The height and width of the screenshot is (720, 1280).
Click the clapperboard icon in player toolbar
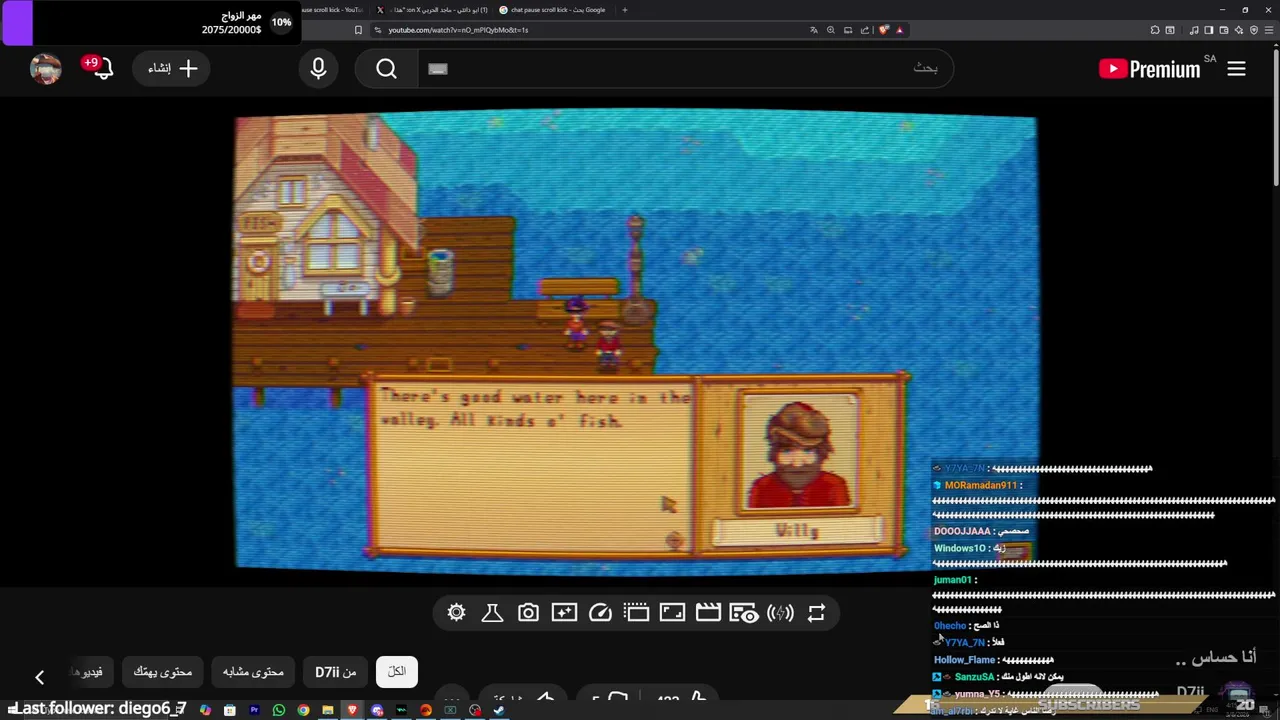[708, 613]
